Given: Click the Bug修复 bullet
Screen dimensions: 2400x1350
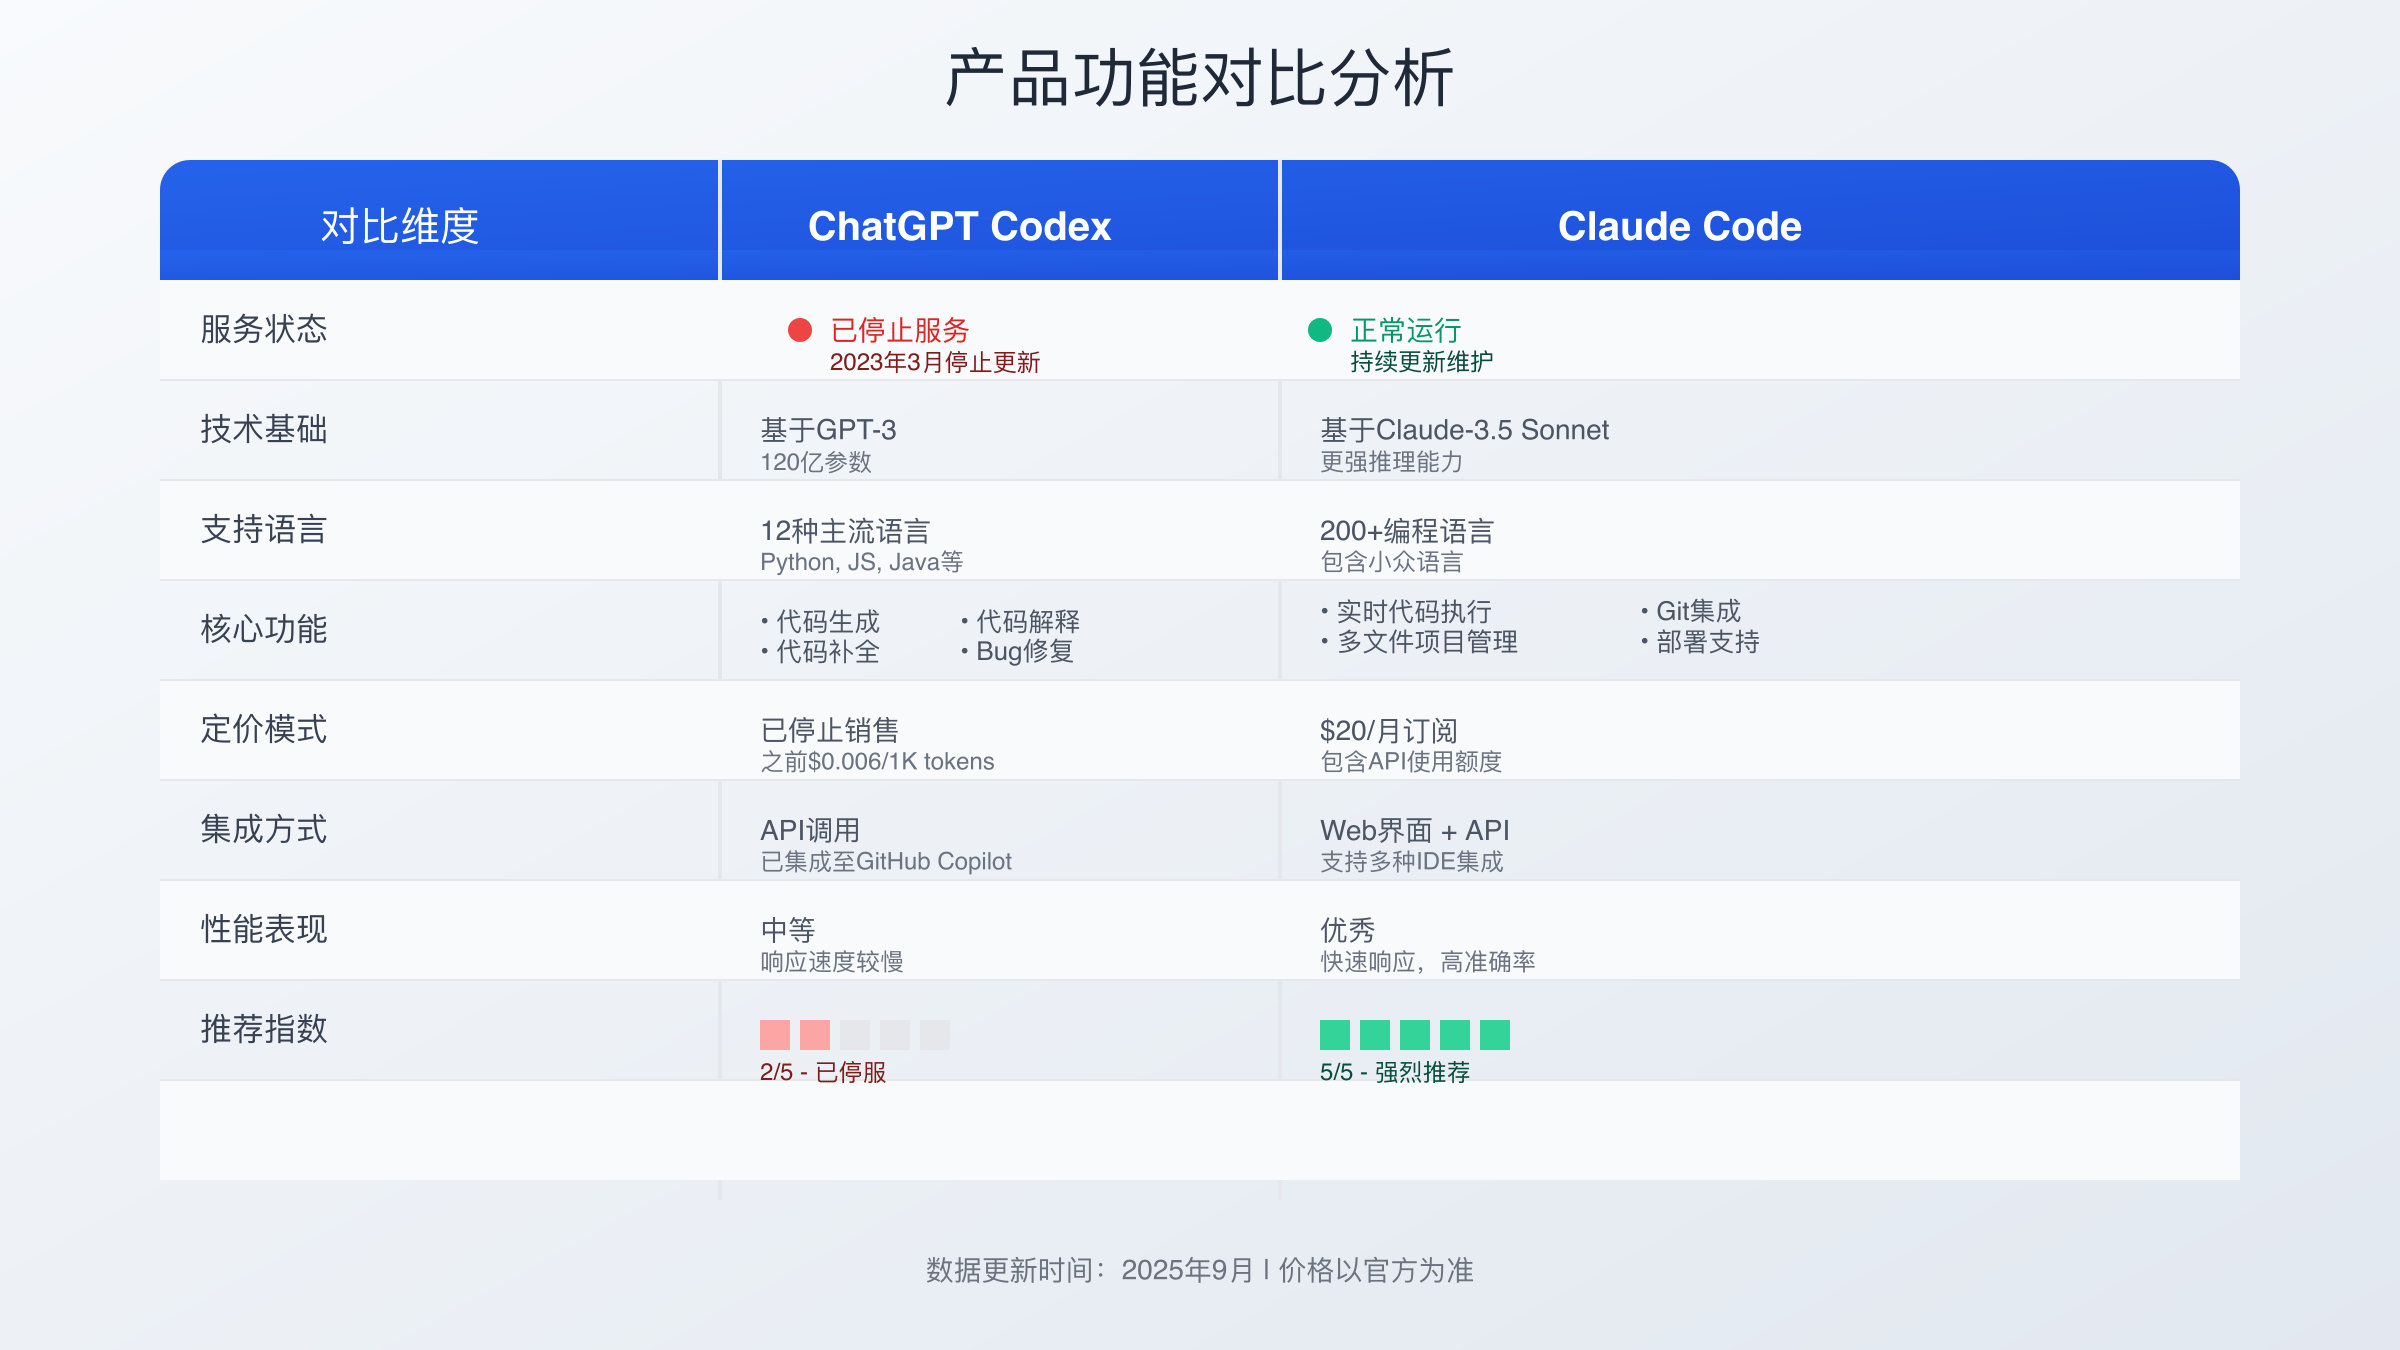Looking at the screenshot, I should pos(1017,652).
